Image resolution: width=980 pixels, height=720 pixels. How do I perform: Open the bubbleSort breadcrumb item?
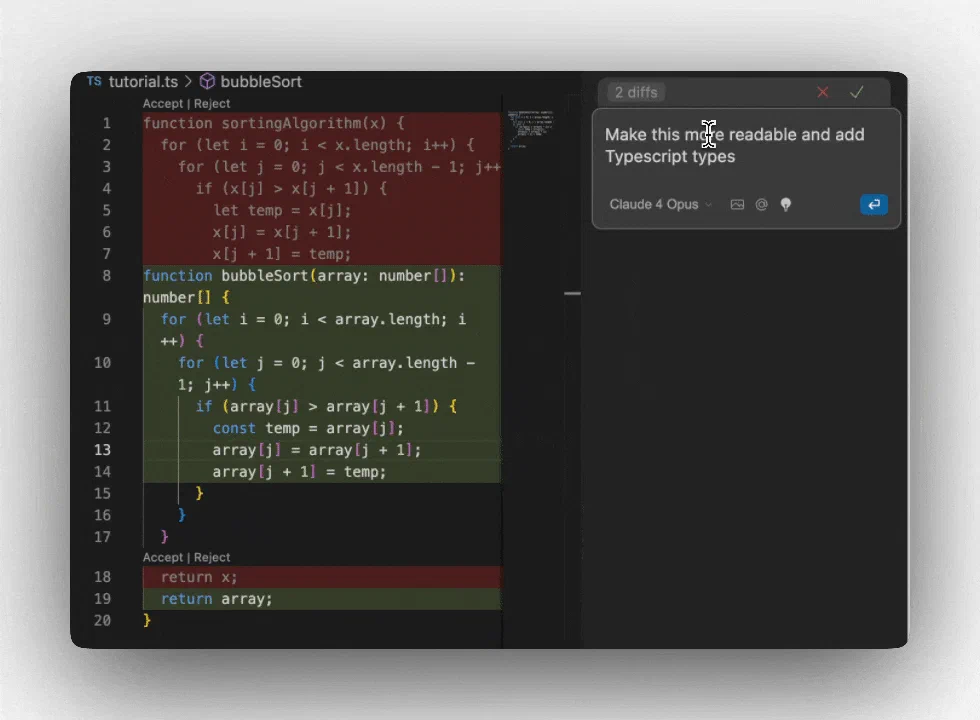tap(261, 81)
